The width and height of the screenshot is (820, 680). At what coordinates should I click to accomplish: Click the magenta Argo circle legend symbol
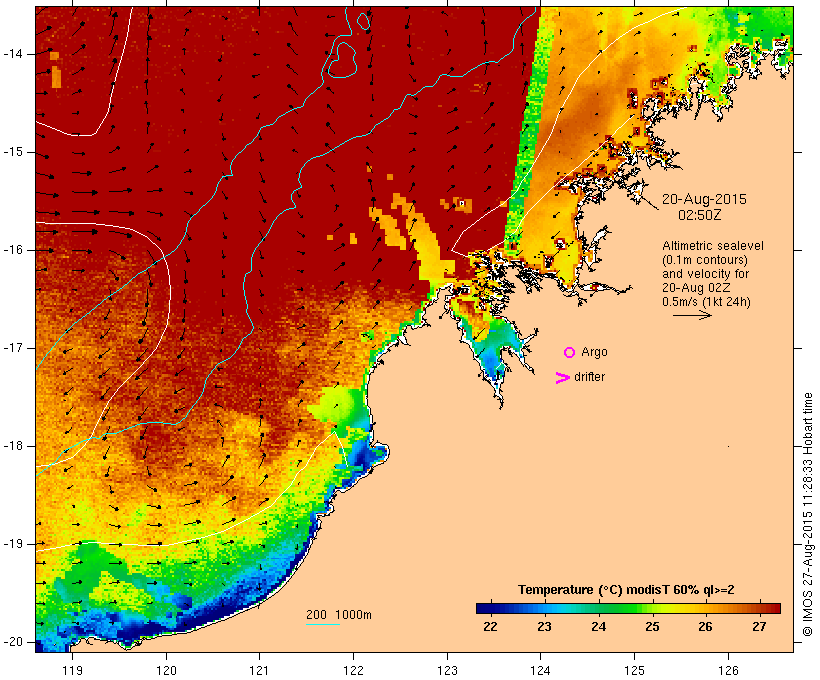(570, 353)
